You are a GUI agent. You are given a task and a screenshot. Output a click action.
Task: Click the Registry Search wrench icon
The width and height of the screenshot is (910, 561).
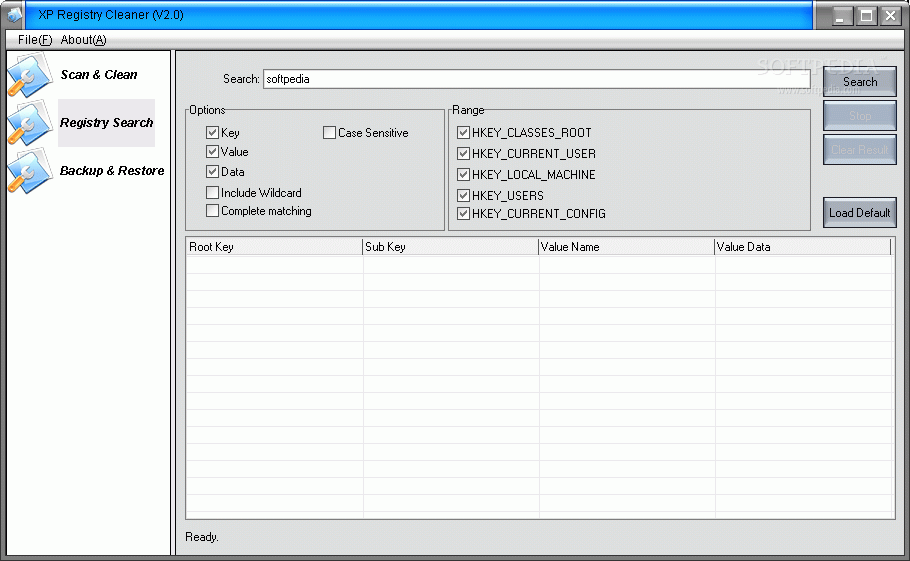[30, 122]
